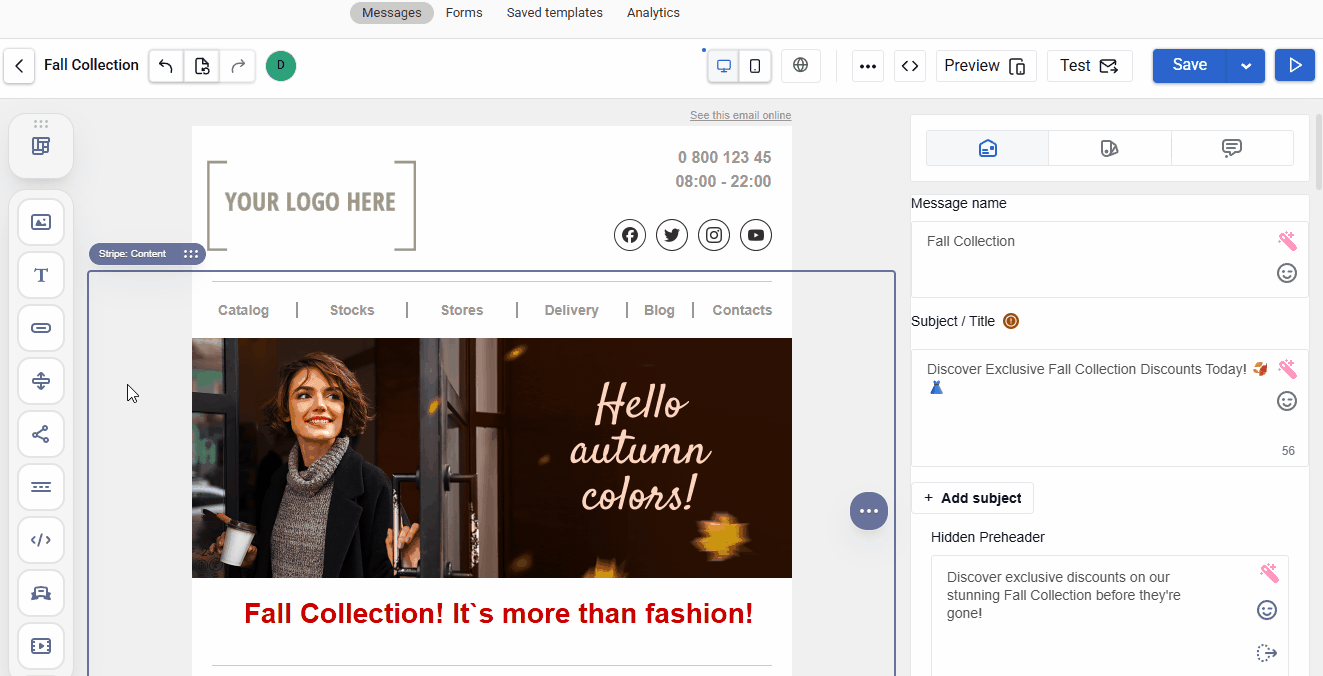
Task: Open the message settings panel tab
Action: coord(987,148)
